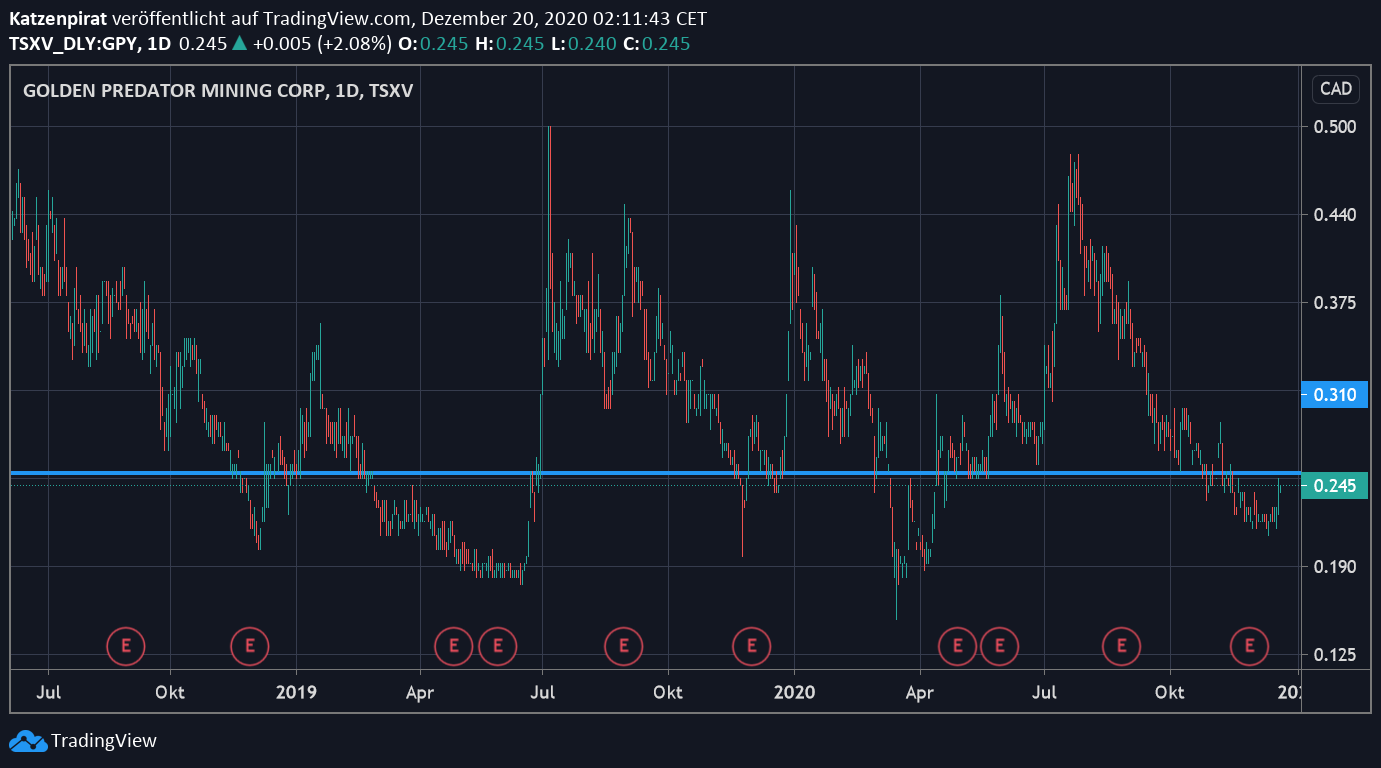This screenshot has height=768, width=1381.
Task: Select the earnings marker just before 2020 label
Action: pos(751,646)
